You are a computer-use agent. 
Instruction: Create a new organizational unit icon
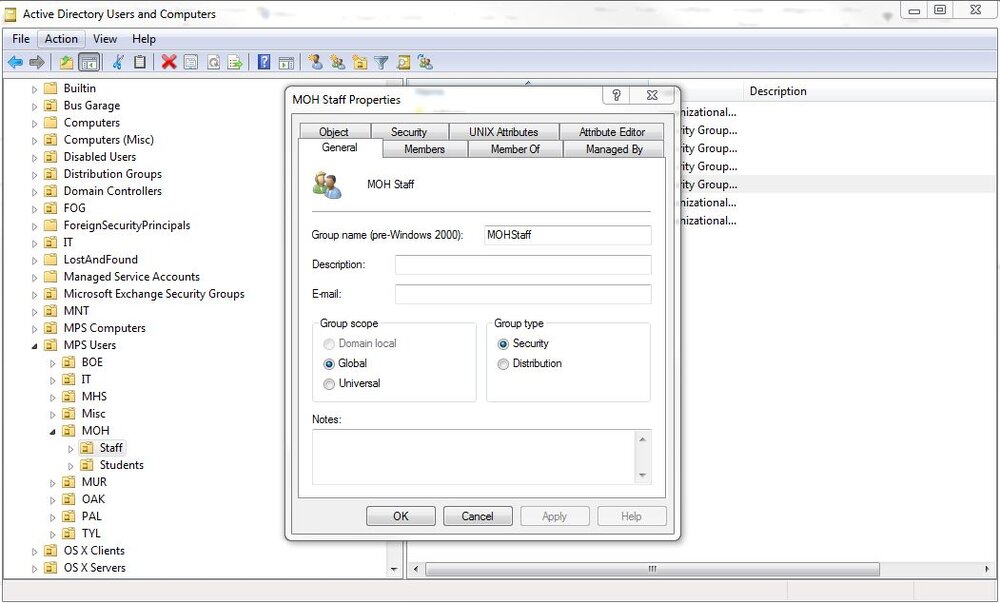click(x=360, y=62)
